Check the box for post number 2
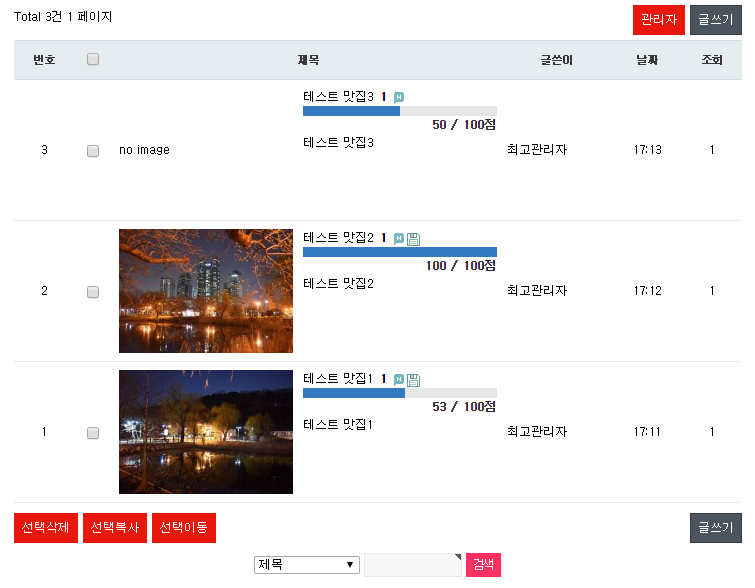This screenshot has height=588, width=755. pos(93,292)
